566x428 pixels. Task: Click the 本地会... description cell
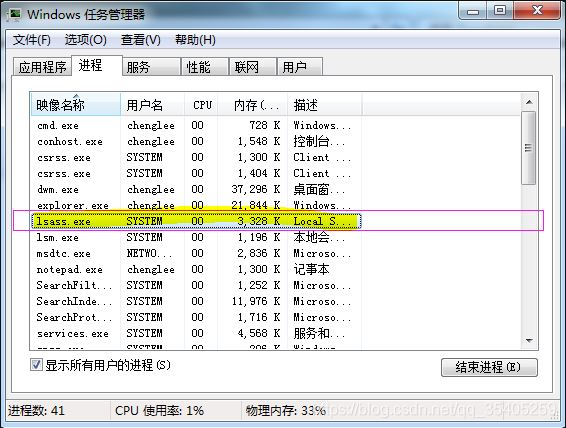click(x=319, y=237)
